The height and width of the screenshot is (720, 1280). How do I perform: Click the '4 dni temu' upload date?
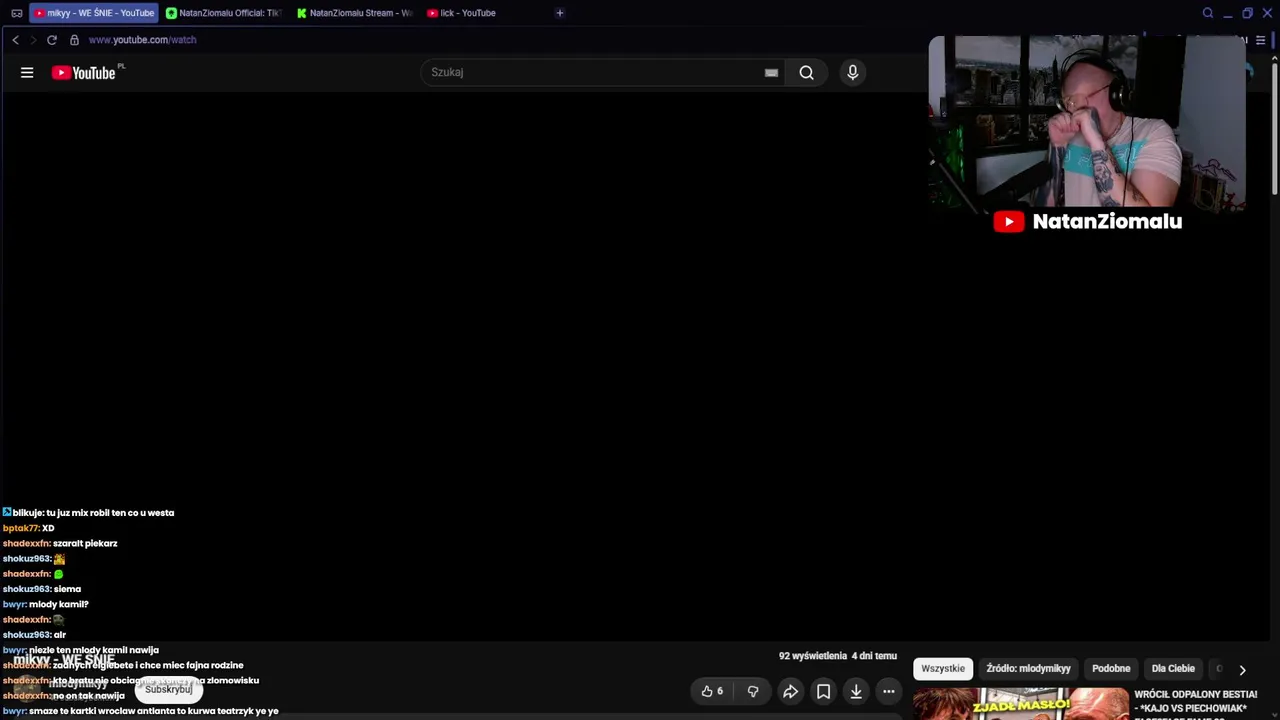[x=874, y=656]
